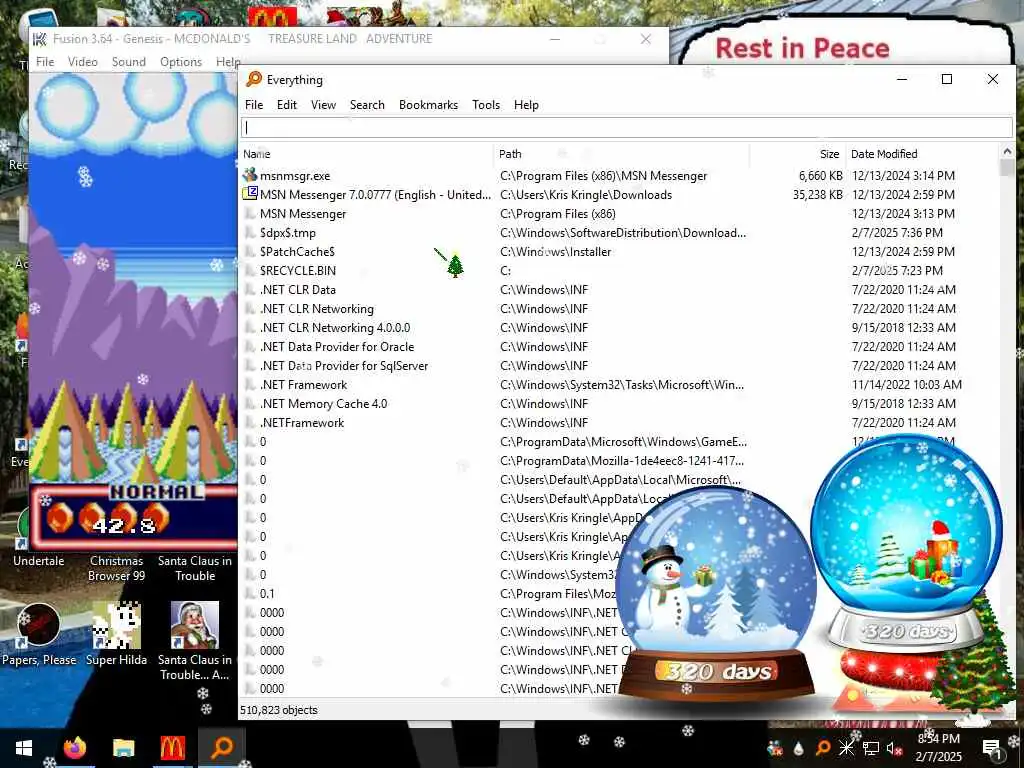The width and height of the screenshot is (1024, 768).
Task: Sort results by the Name column header
Action: (366, 154)
